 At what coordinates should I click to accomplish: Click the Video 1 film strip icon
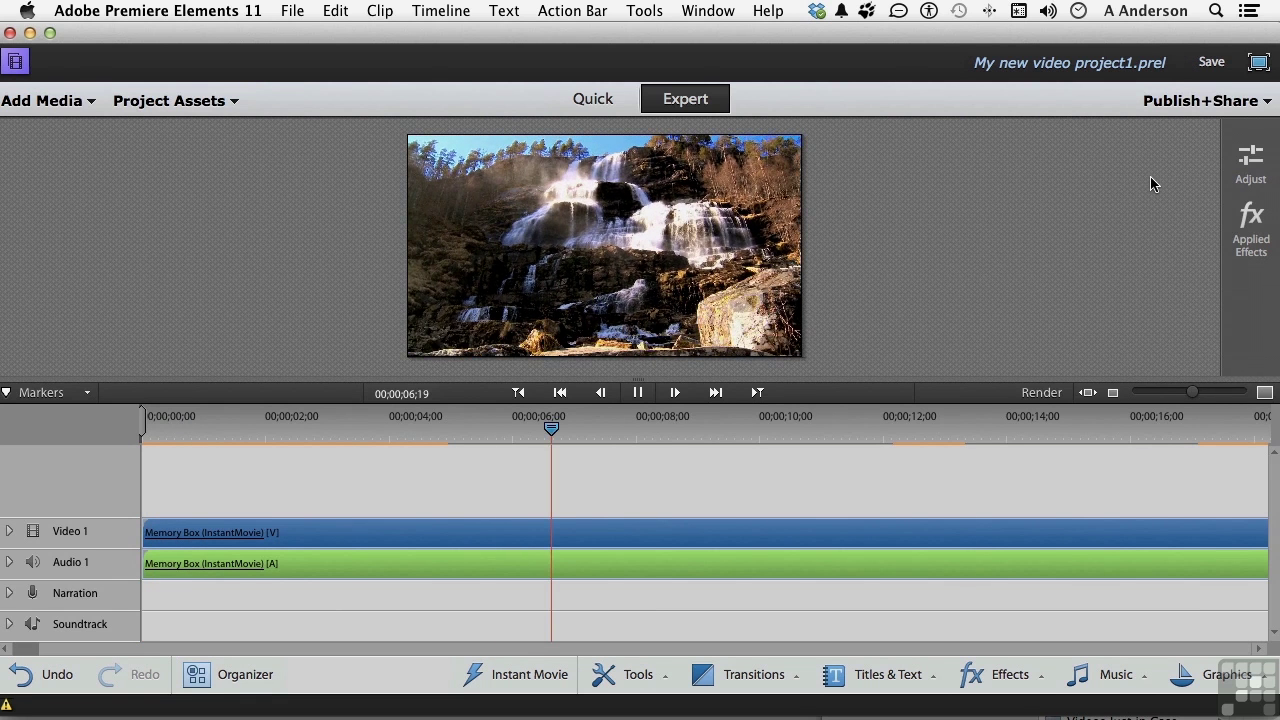(x=33, y=531)
